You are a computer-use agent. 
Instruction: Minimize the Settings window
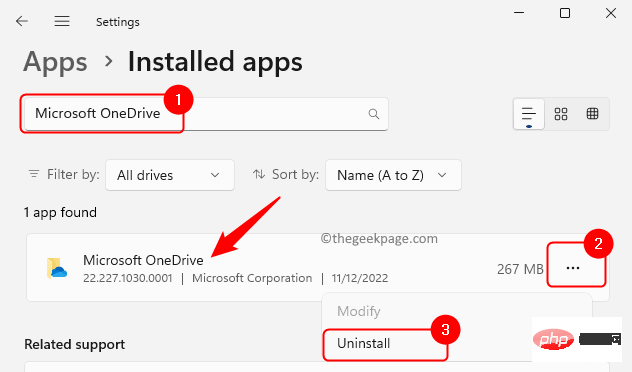[x=519, y=13]
